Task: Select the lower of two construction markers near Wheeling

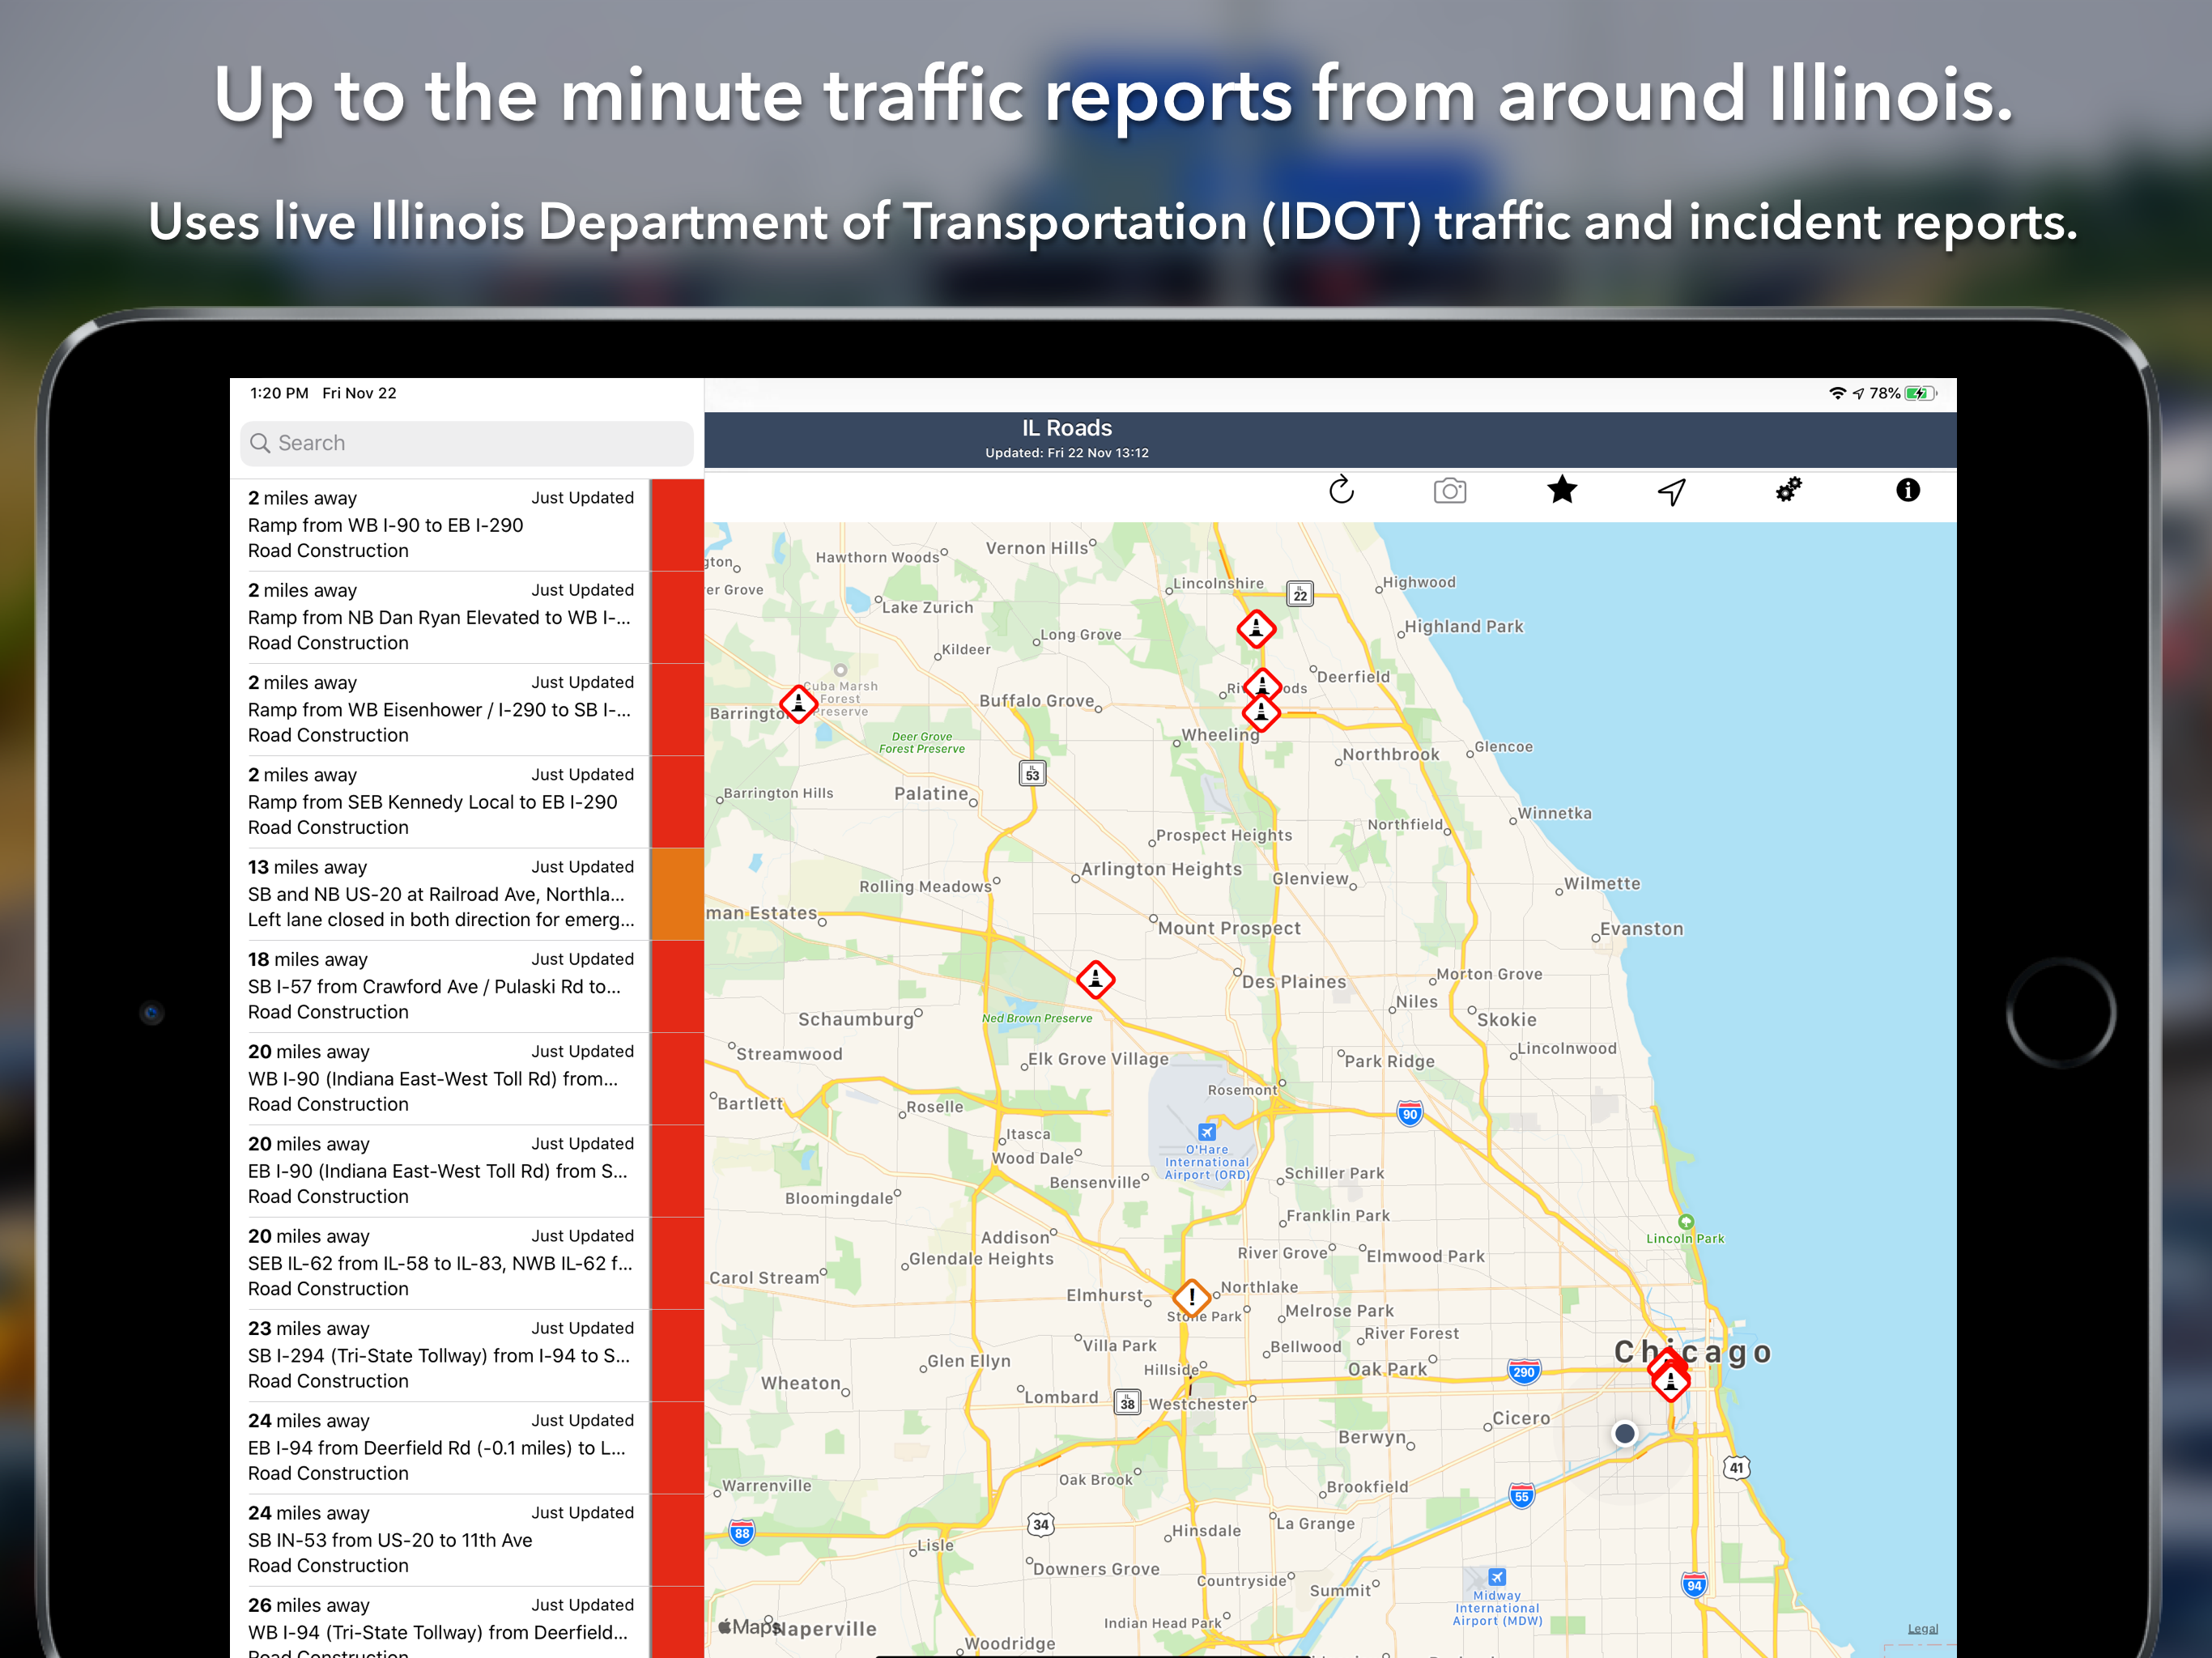Action: [x=1261, y=713]
